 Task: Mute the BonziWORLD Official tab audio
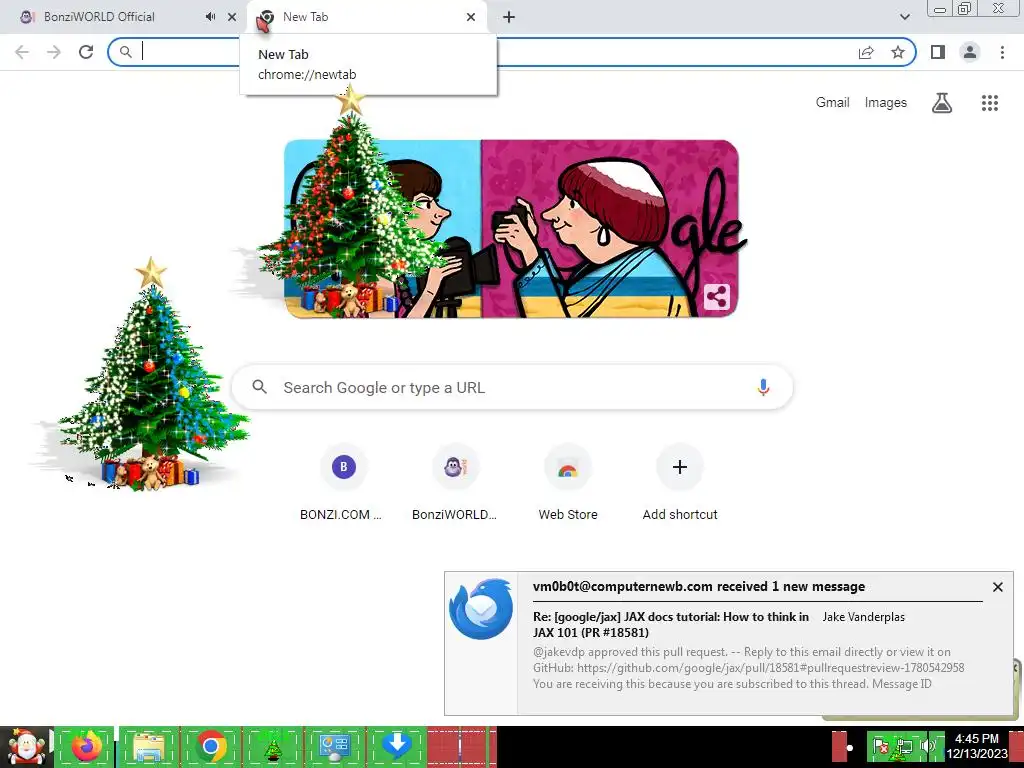tap(210, 17)
